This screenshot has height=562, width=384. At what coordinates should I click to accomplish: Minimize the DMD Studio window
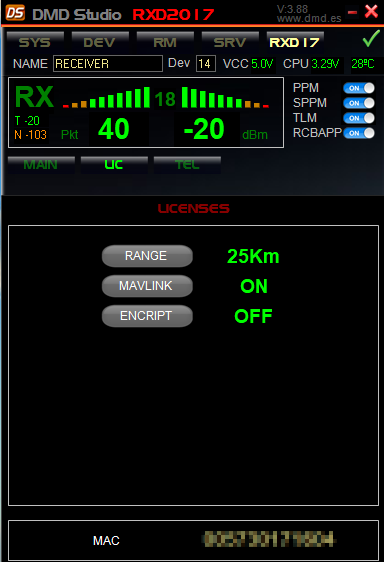point(352,13)
